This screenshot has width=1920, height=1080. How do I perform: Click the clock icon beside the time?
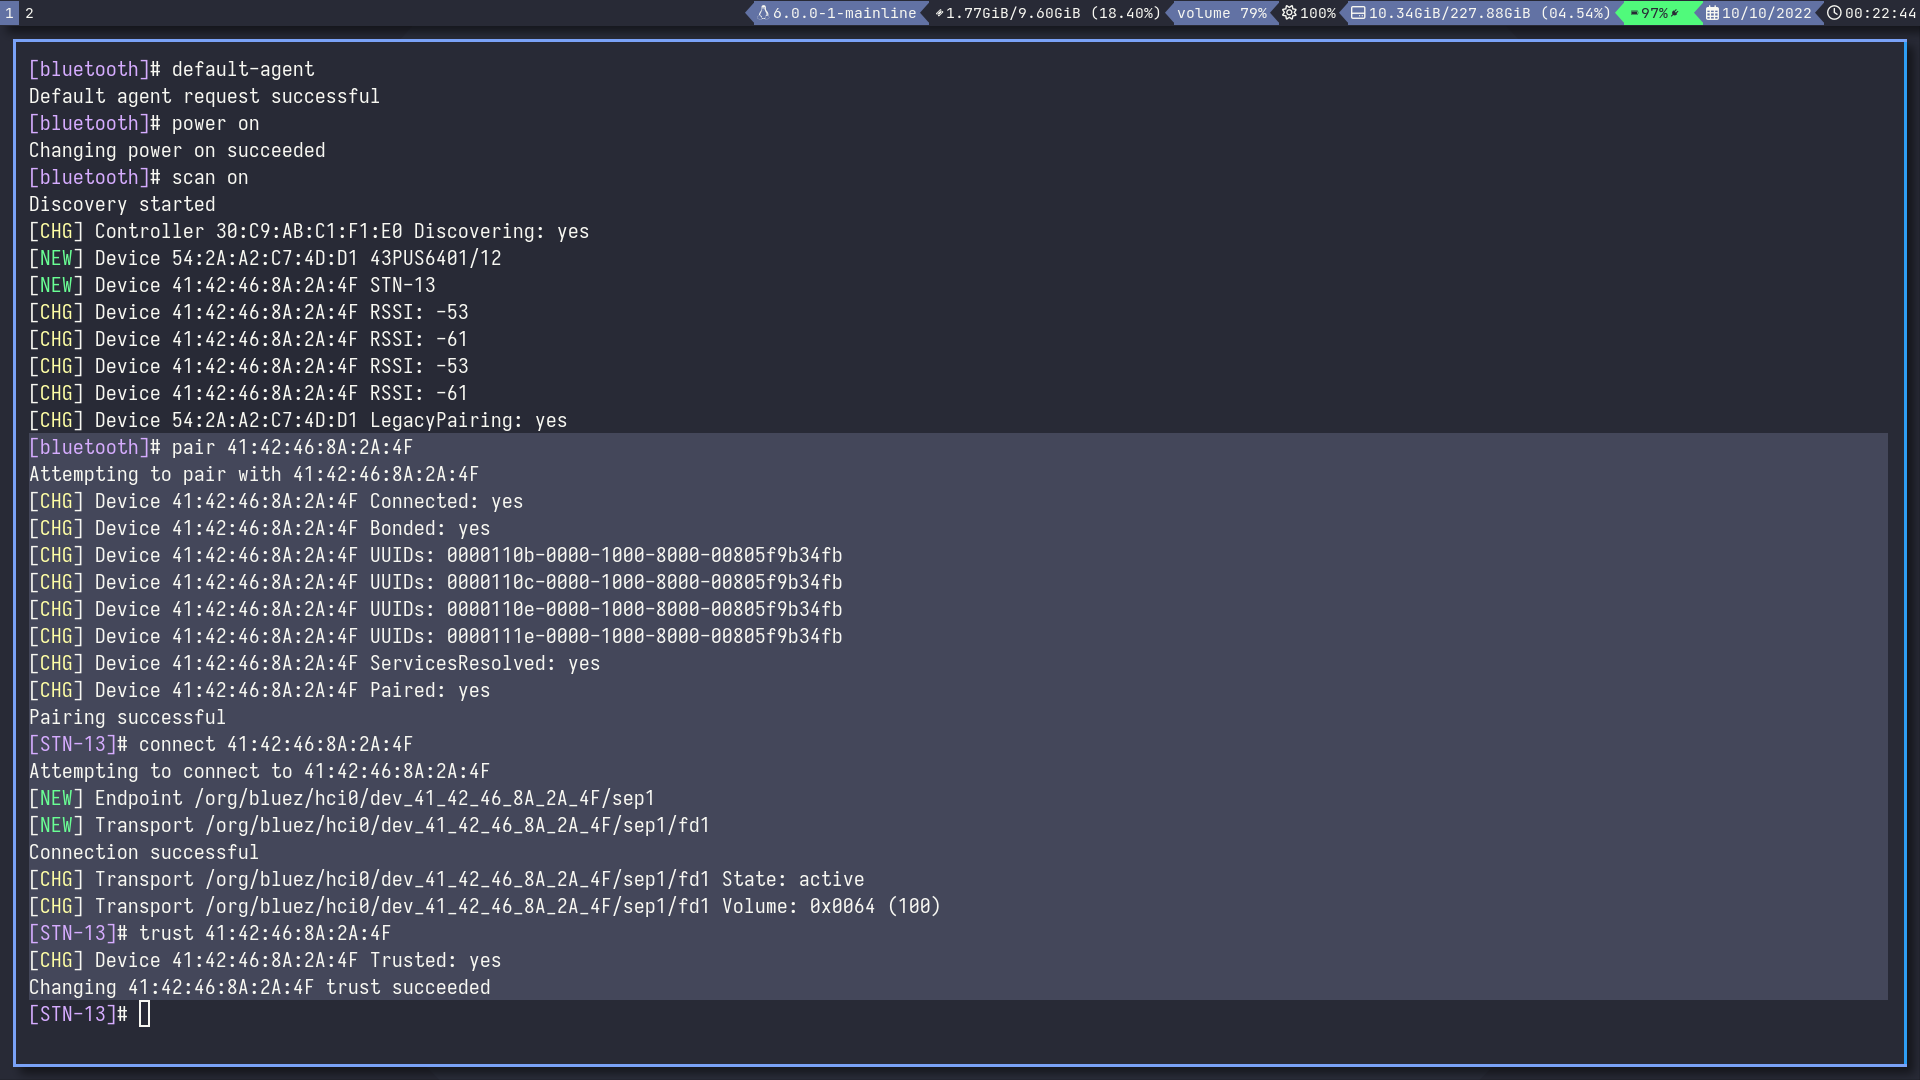click(x=1834, y=13)
